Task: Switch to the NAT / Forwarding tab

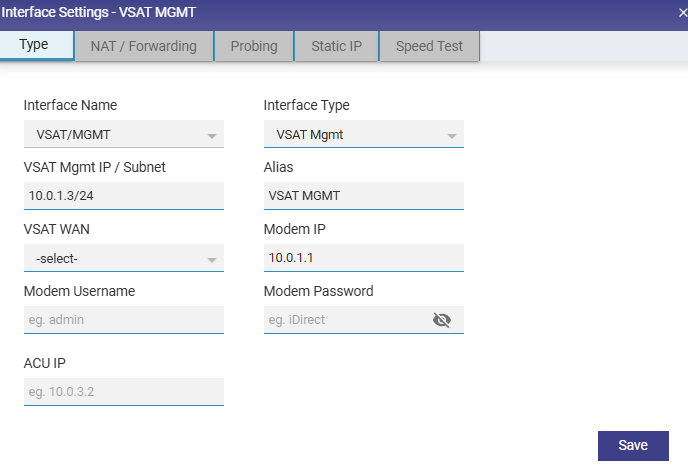Action: click(144, 46)
